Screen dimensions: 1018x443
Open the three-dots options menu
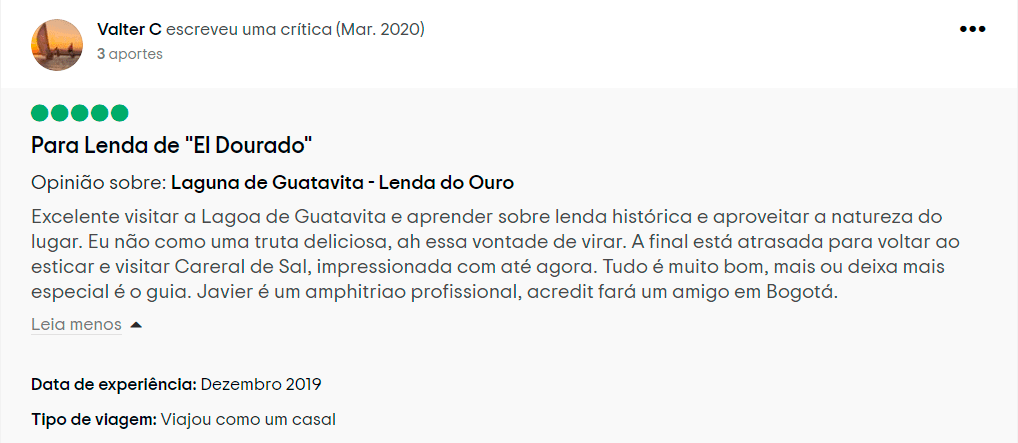pyautogui.click(x=972, y=29)
